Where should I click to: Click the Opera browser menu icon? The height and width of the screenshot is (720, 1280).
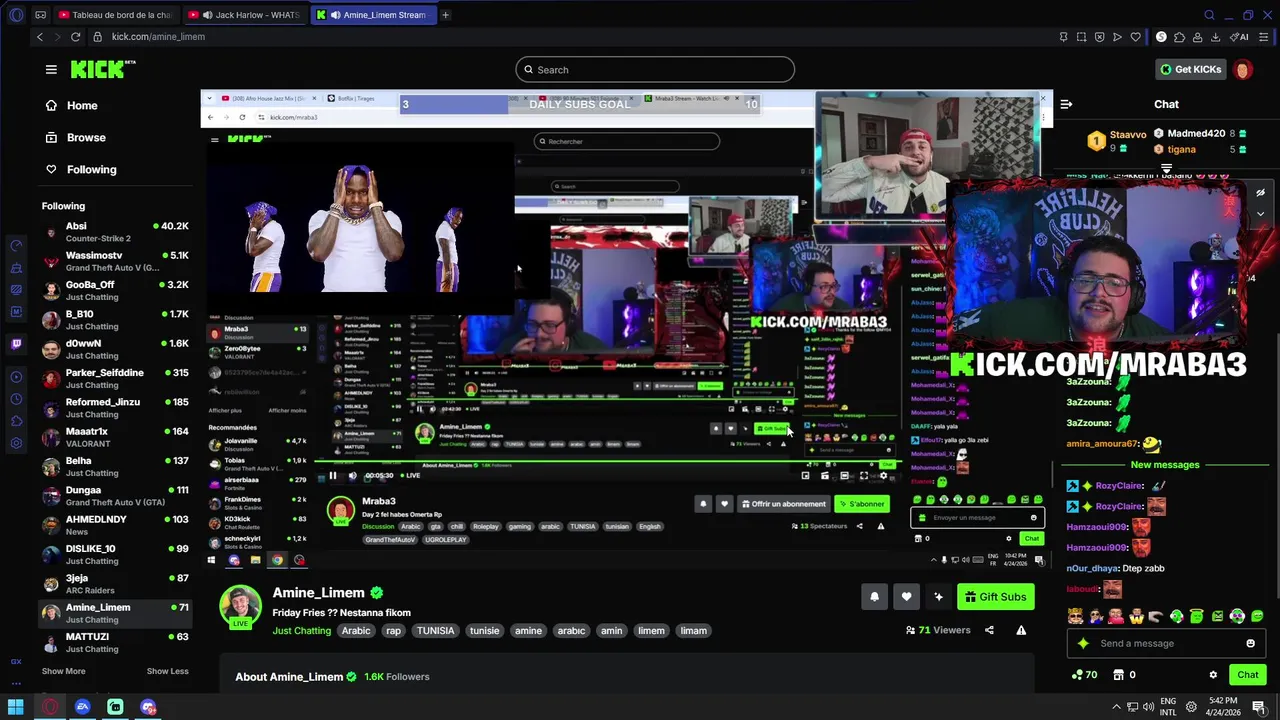16,15
